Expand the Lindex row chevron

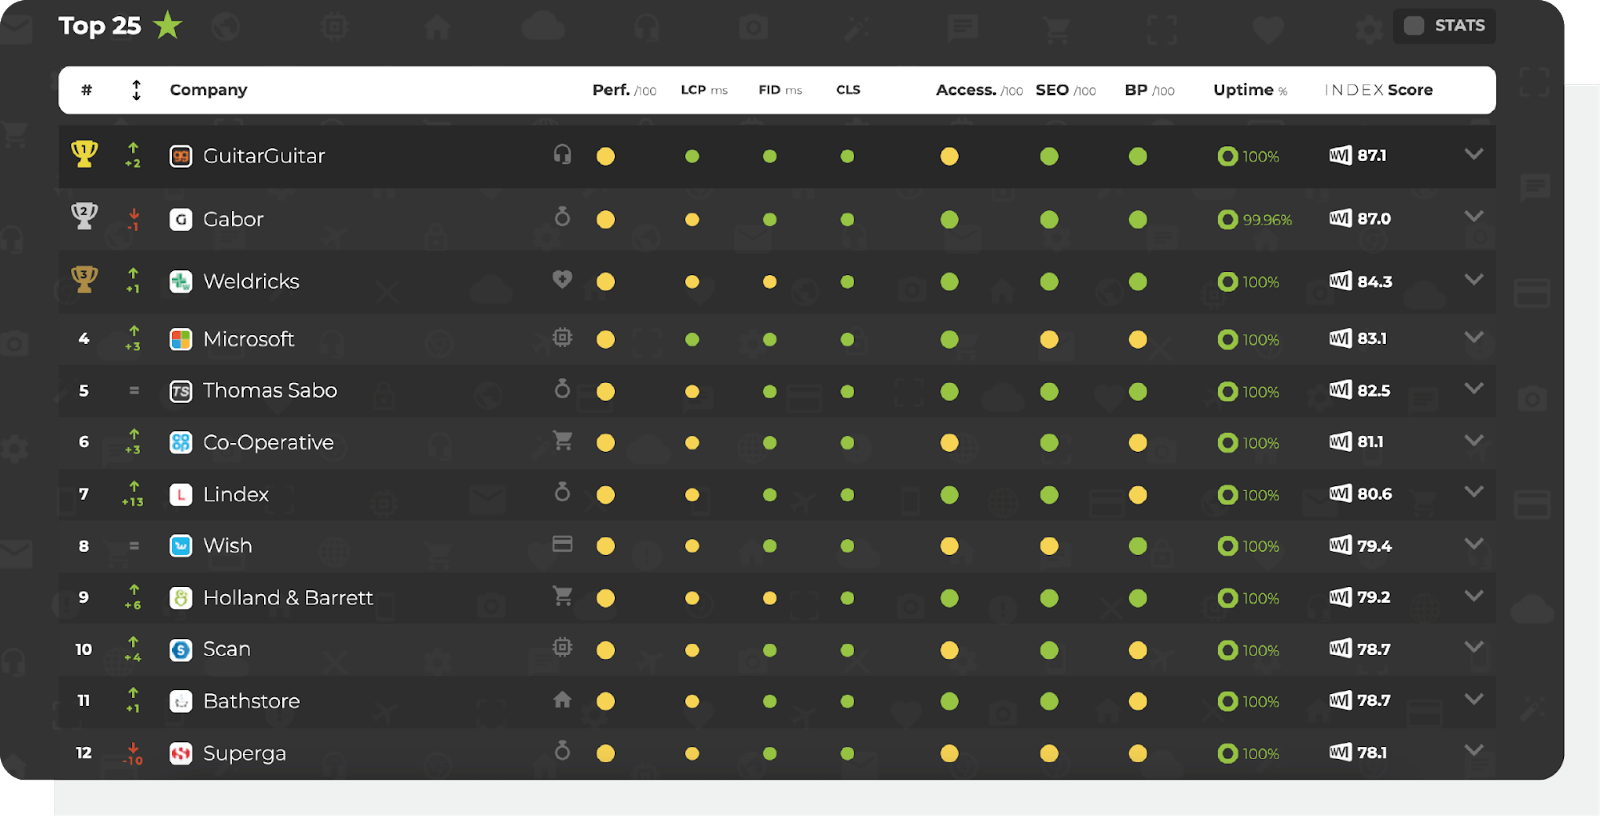(1474, 492)
